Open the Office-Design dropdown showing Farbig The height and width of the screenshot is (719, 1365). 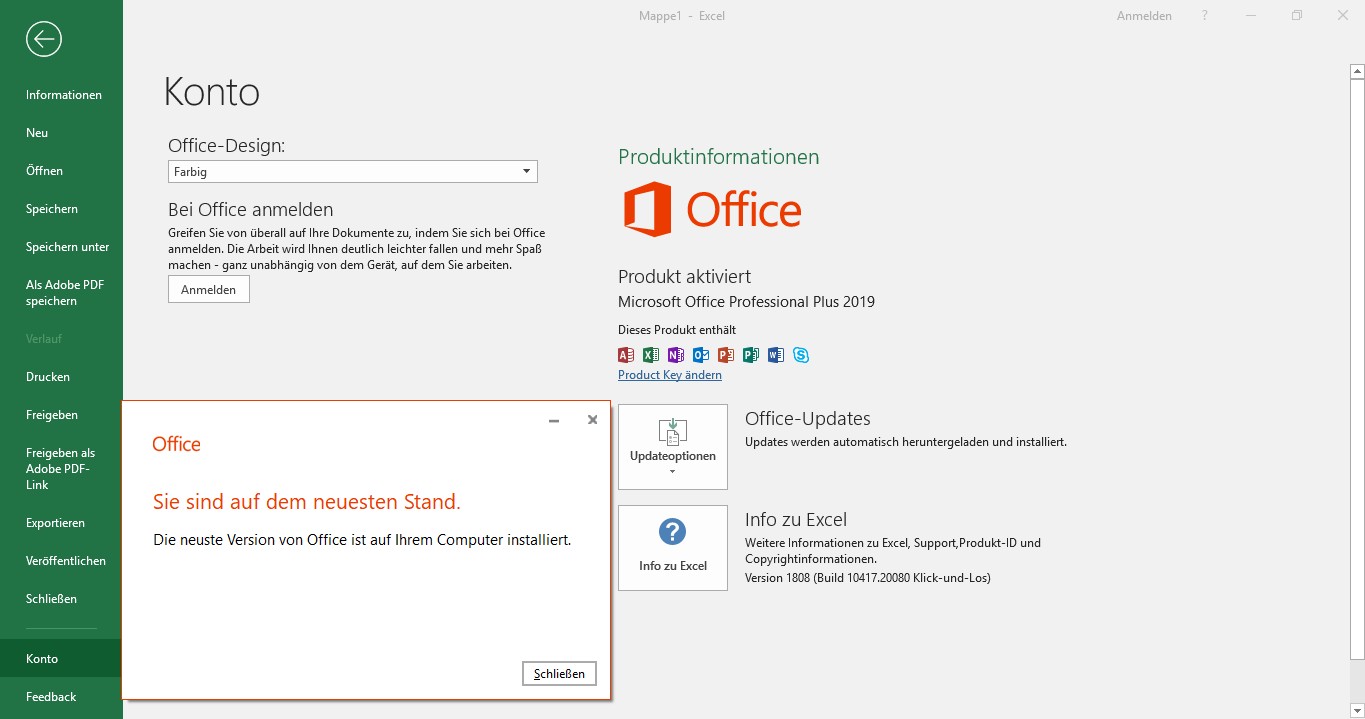[x=352, y=172]
